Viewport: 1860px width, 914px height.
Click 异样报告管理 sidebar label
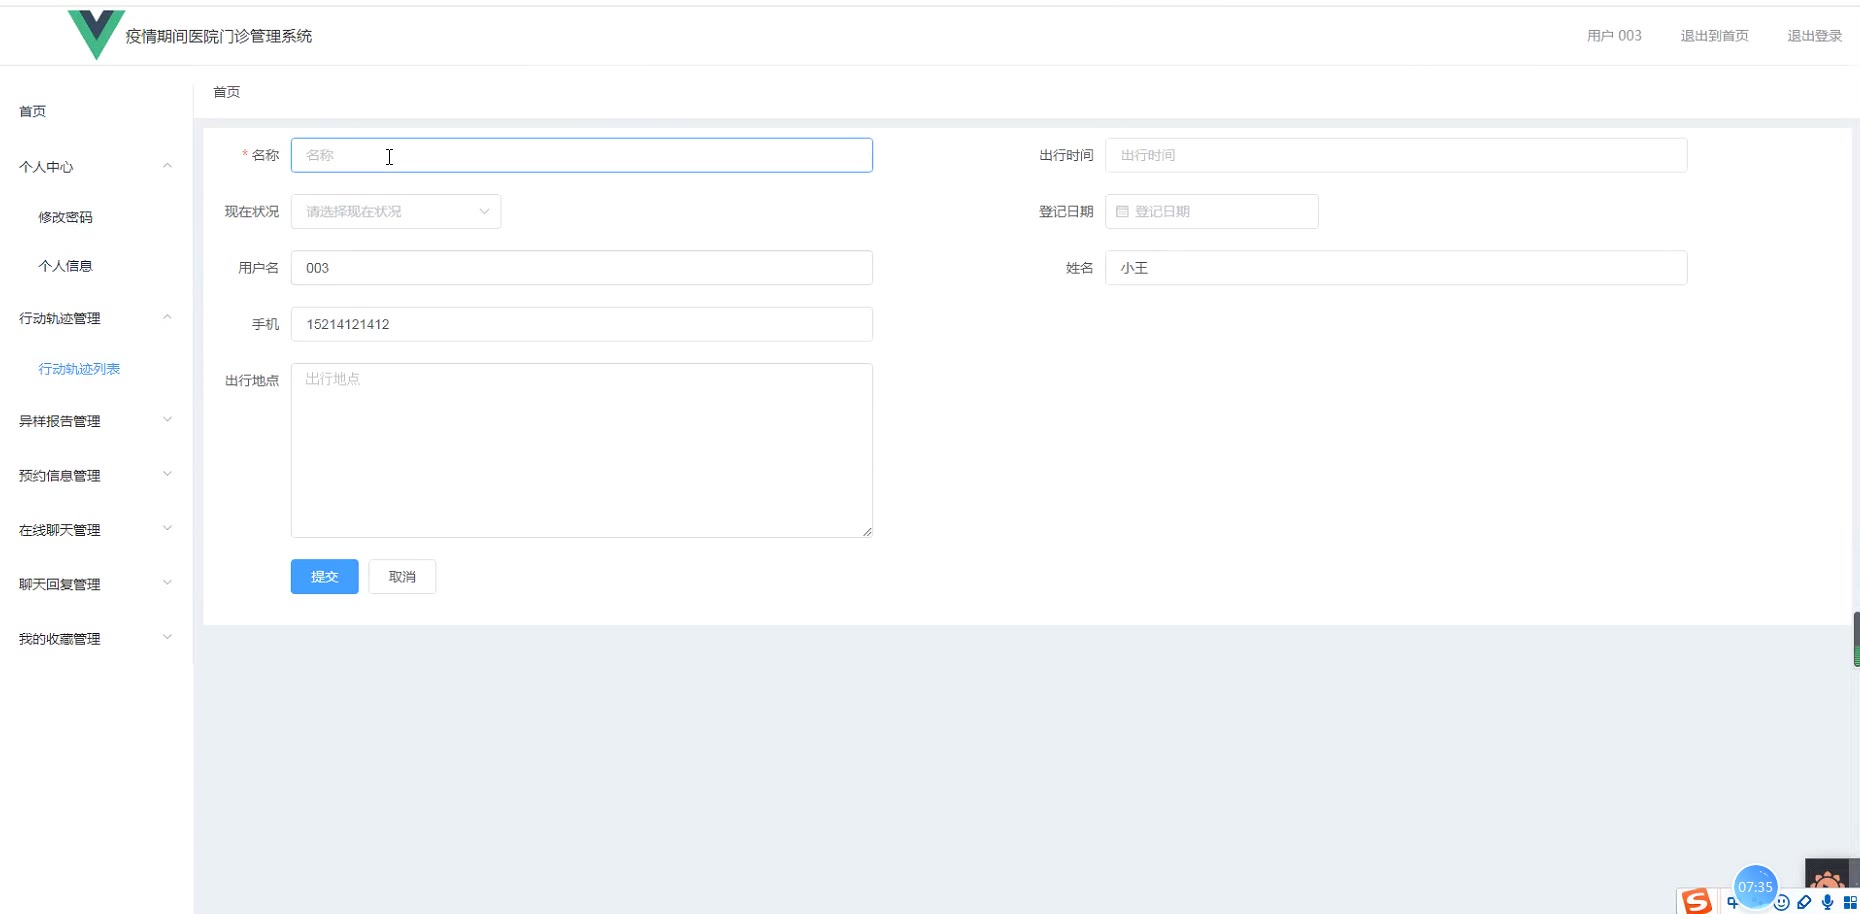coord(60,421)
